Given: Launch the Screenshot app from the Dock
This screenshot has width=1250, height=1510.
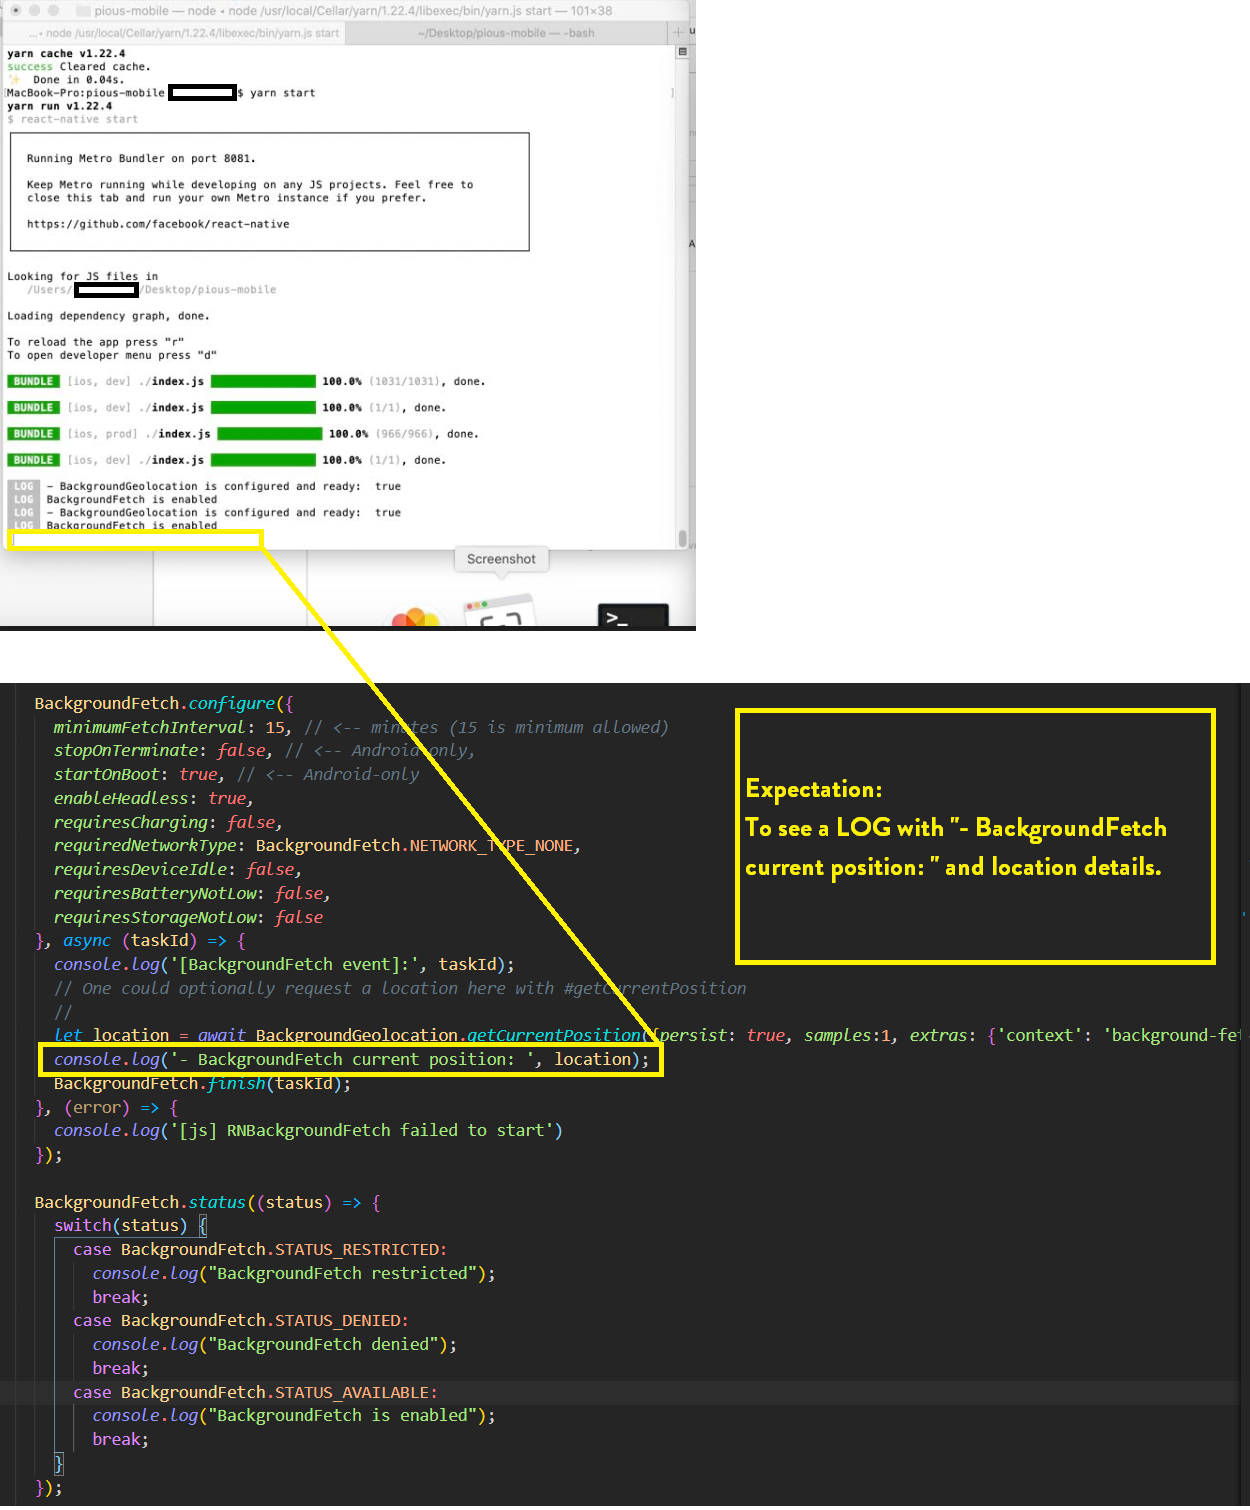Looking at the screenshot, I should click(500, 612).
